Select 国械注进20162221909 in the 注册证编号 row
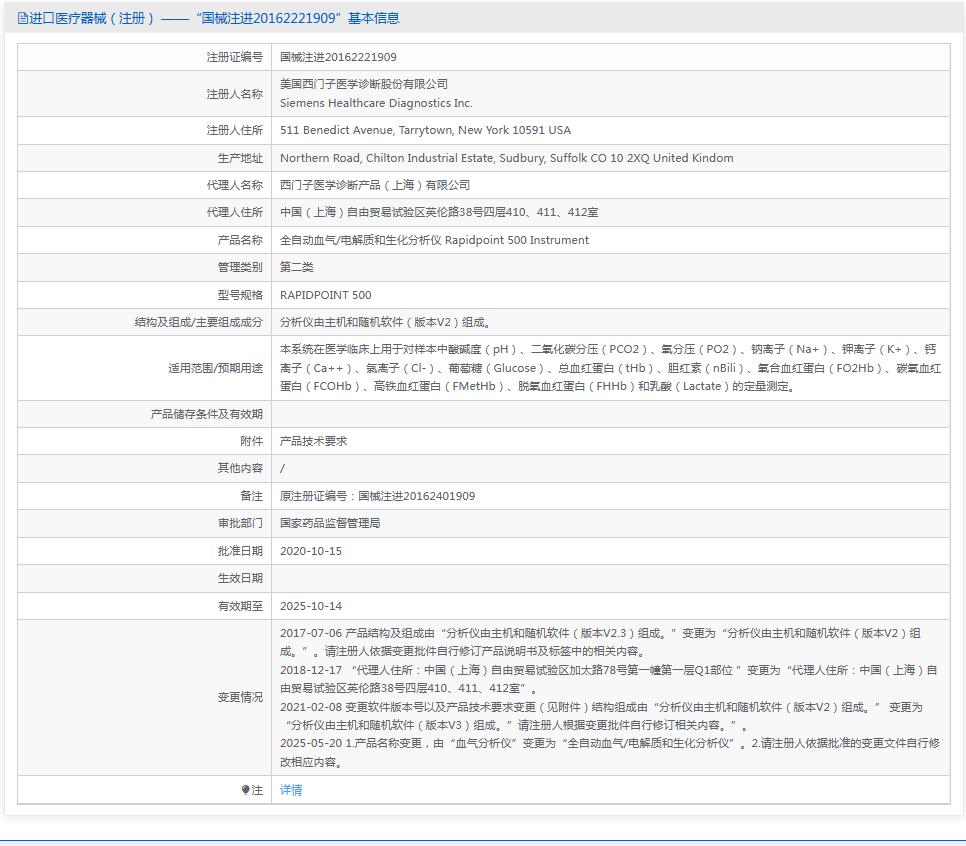The width and height of the screenshot is (966, 846). [338, 57]
